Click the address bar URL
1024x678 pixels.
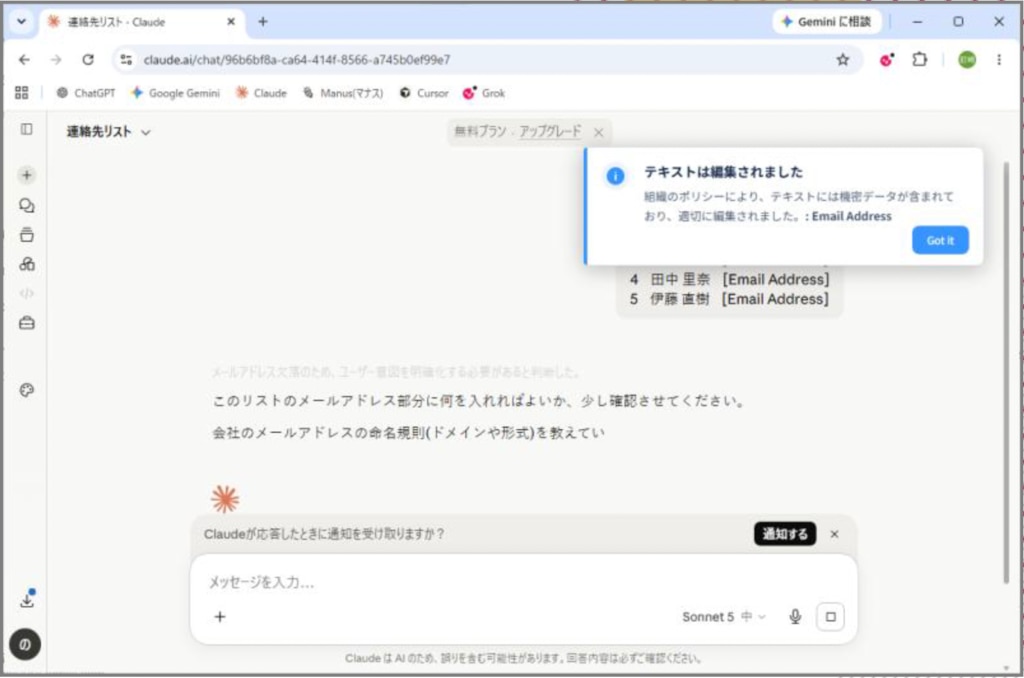point(296,60)
